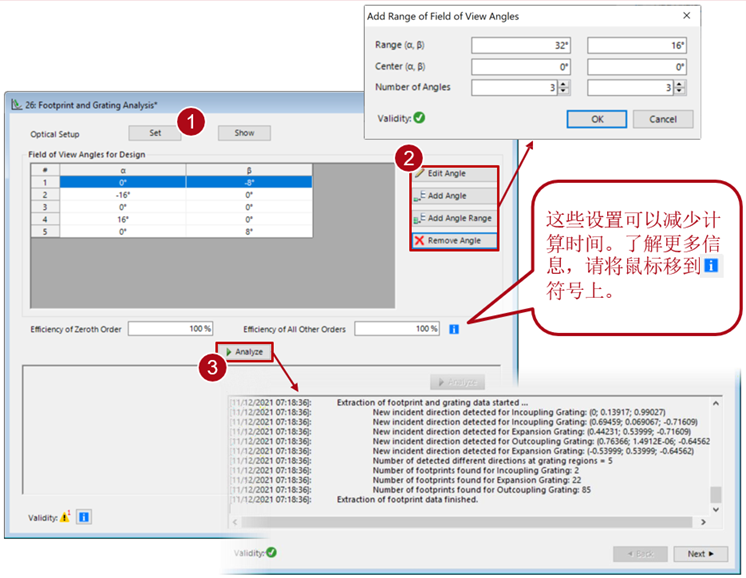Image resolution: width=746 pixels, height=578 pixels.
Task: Click the green Validity check in Add Range dialog
Action: [x=419, y=118]
